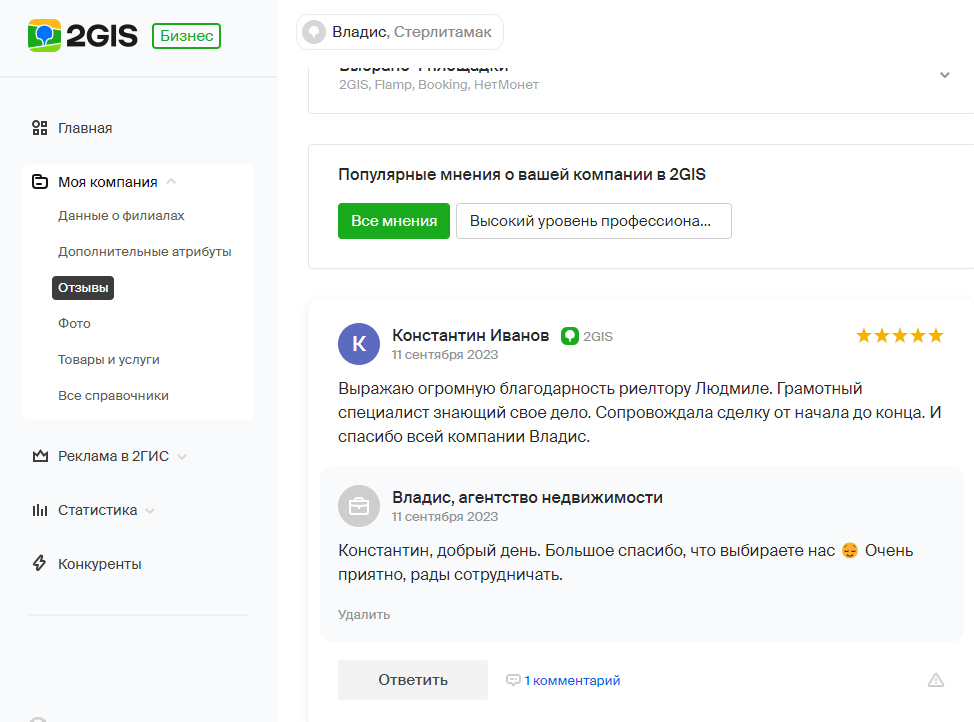This screenshot has width=974, height=722.
Task: Click the review date 11 сентября 2023
Action: [445, 355]
